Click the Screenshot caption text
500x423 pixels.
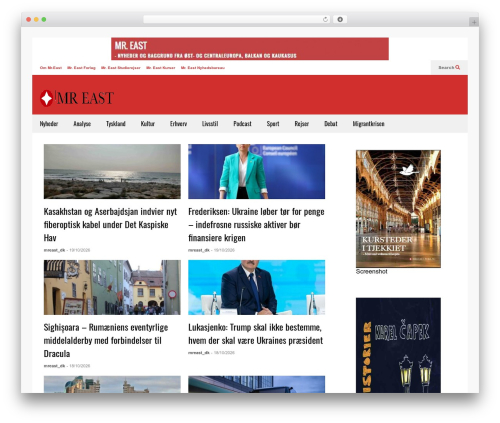pos(371,272)
